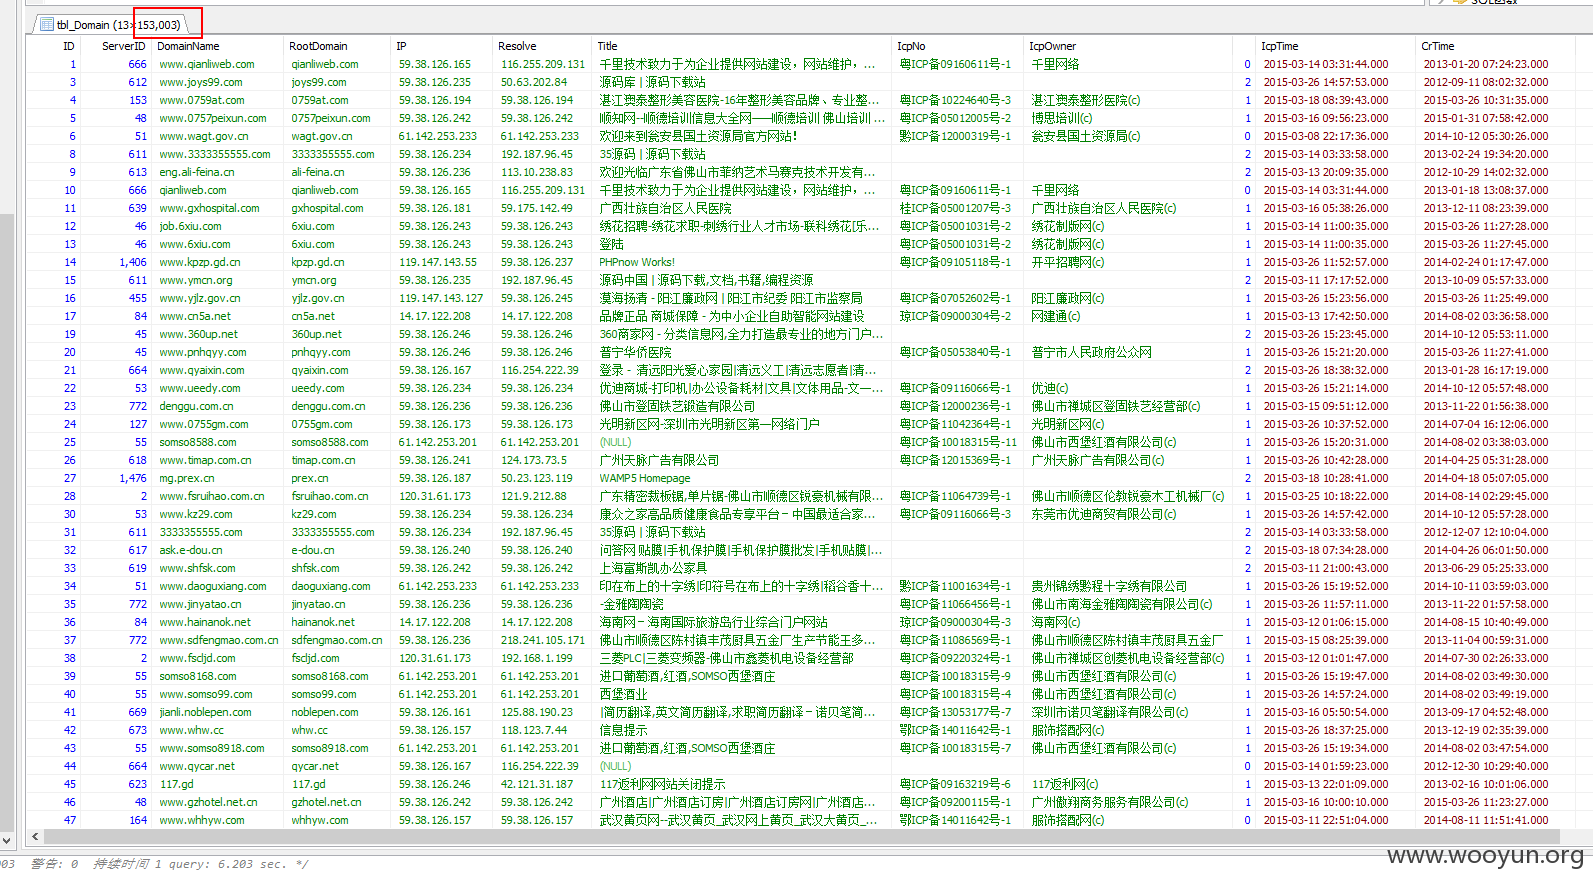The width and height of the screenshot is (1593, 884).
Task: Select the www.cn5a.net domain cell
Action: click(195, 316)
